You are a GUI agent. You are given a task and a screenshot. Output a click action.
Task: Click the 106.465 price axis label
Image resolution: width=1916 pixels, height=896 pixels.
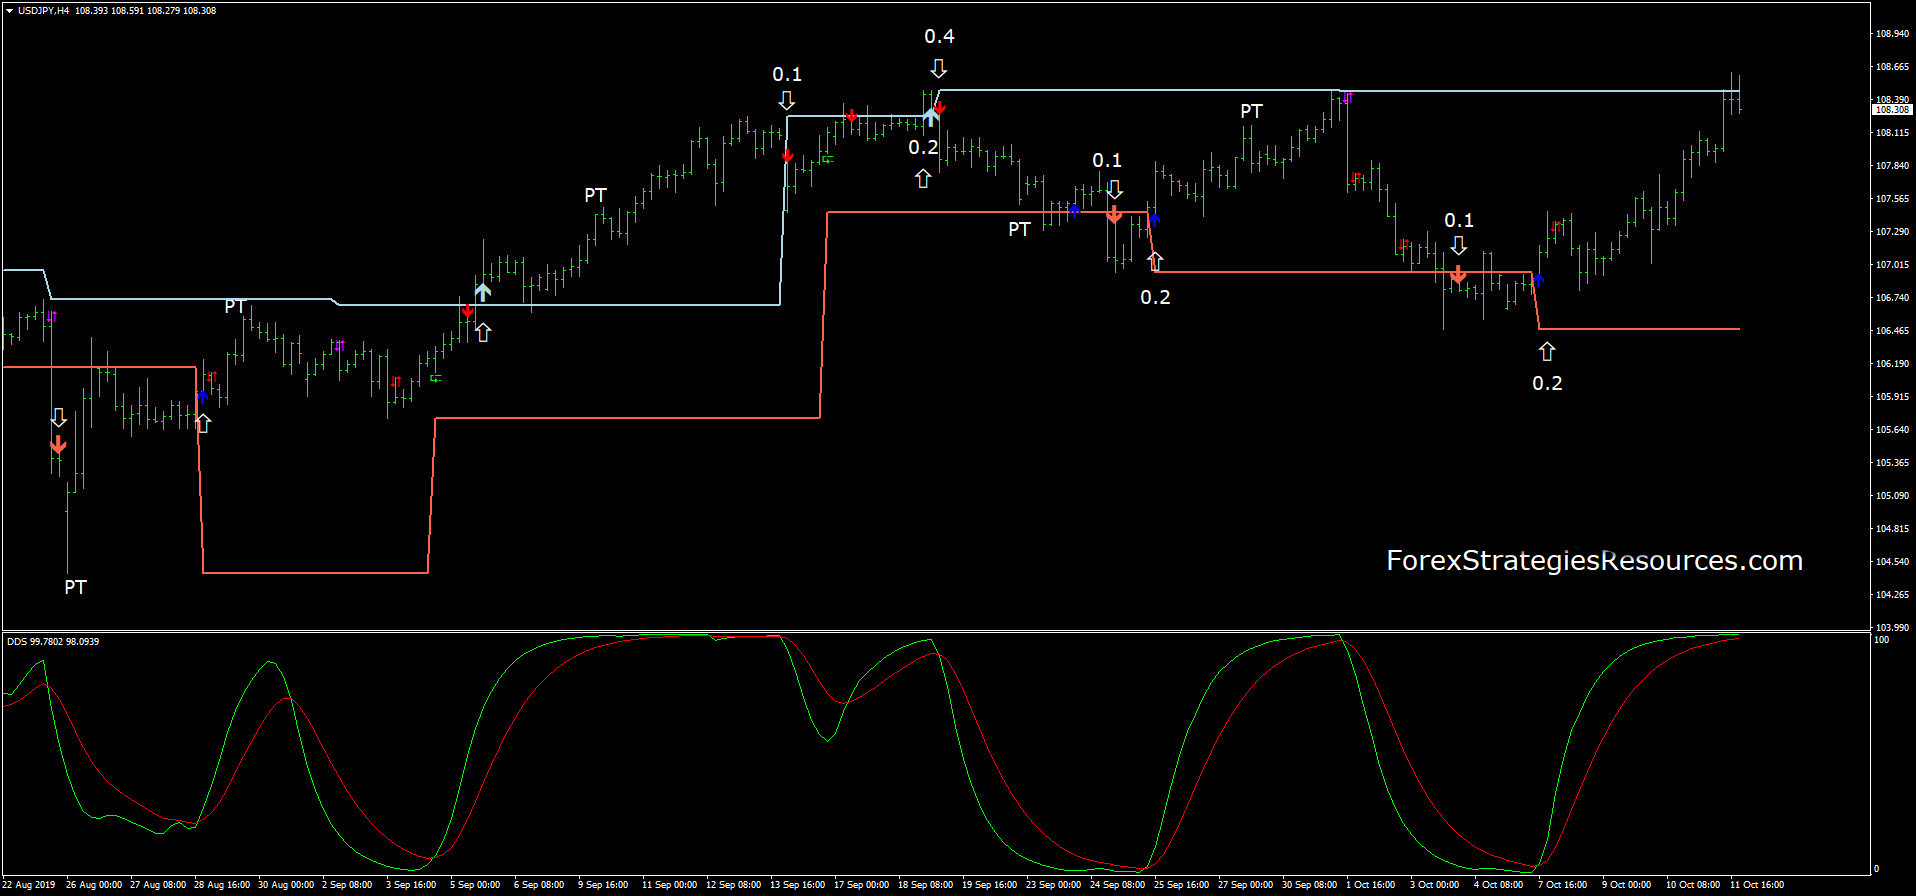tap(1892, 331)
